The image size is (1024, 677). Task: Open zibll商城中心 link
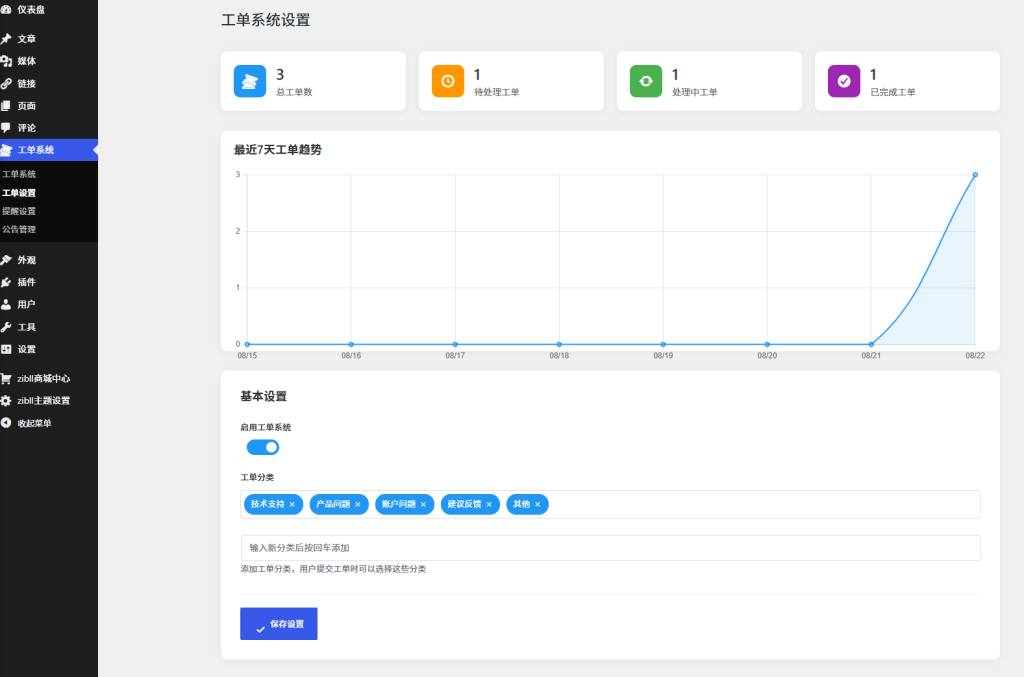43,379
